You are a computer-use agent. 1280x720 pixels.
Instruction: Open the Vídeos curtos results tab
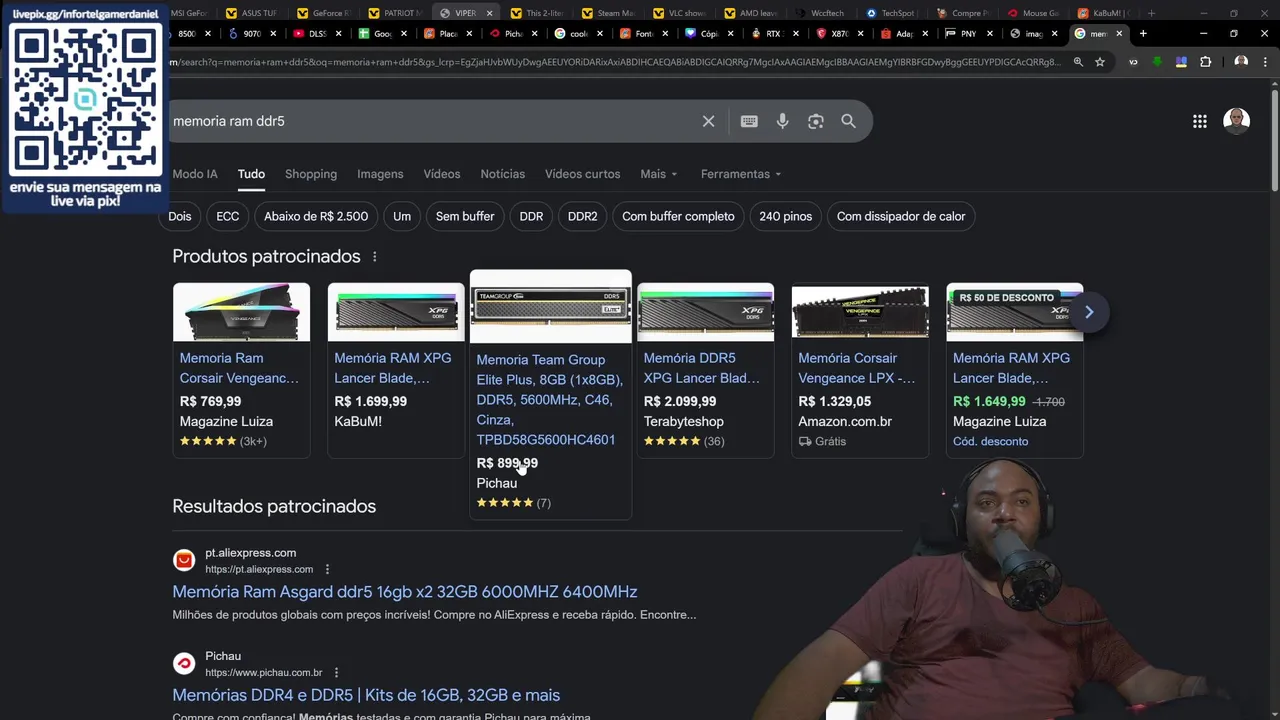pos(583,174)
